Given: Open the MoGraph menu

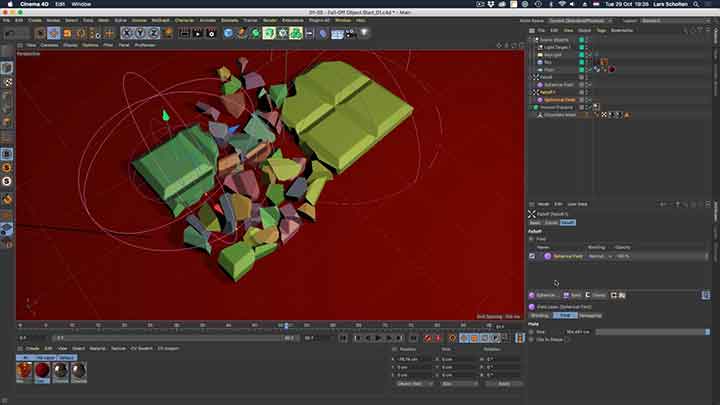Looking at the screenshot, I should click(160, 20).
